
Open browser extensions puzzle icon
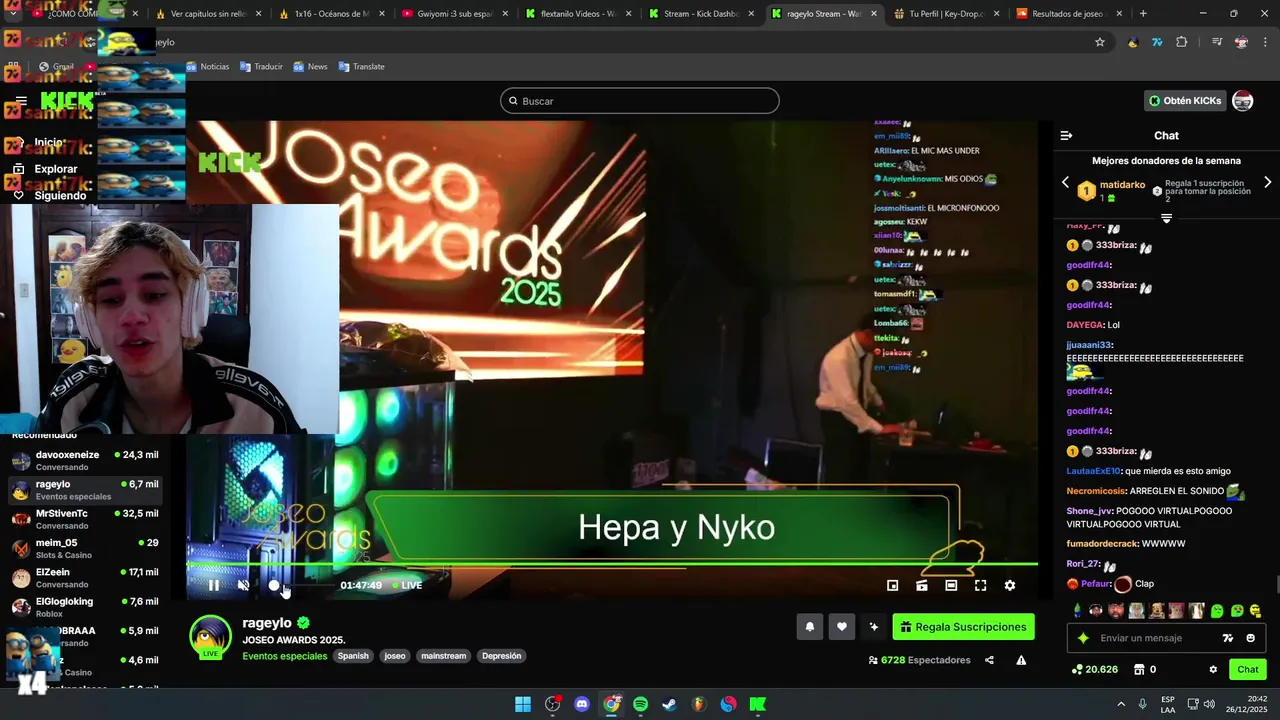point(1182,42)
